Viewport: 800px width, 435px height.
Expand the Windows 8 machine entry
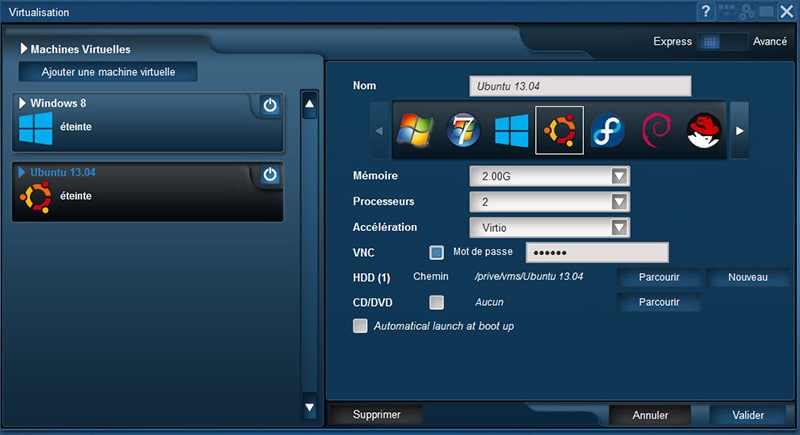point(22,103)
